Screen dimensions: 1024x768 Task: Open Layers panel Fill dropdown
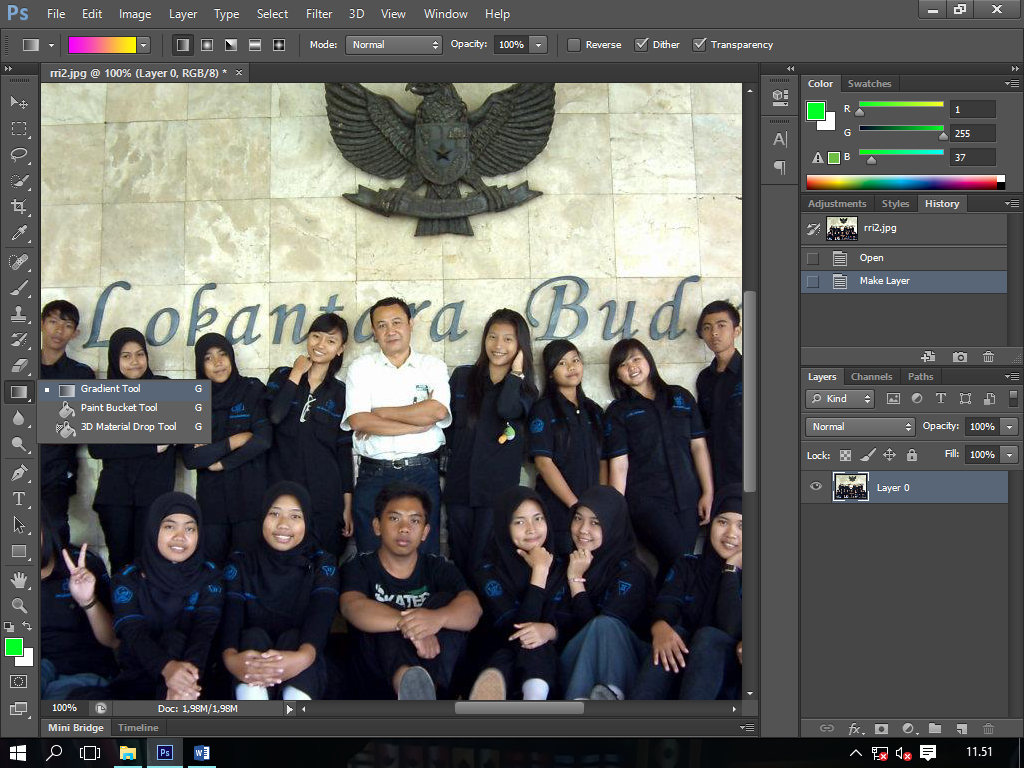click(1010, 455)
